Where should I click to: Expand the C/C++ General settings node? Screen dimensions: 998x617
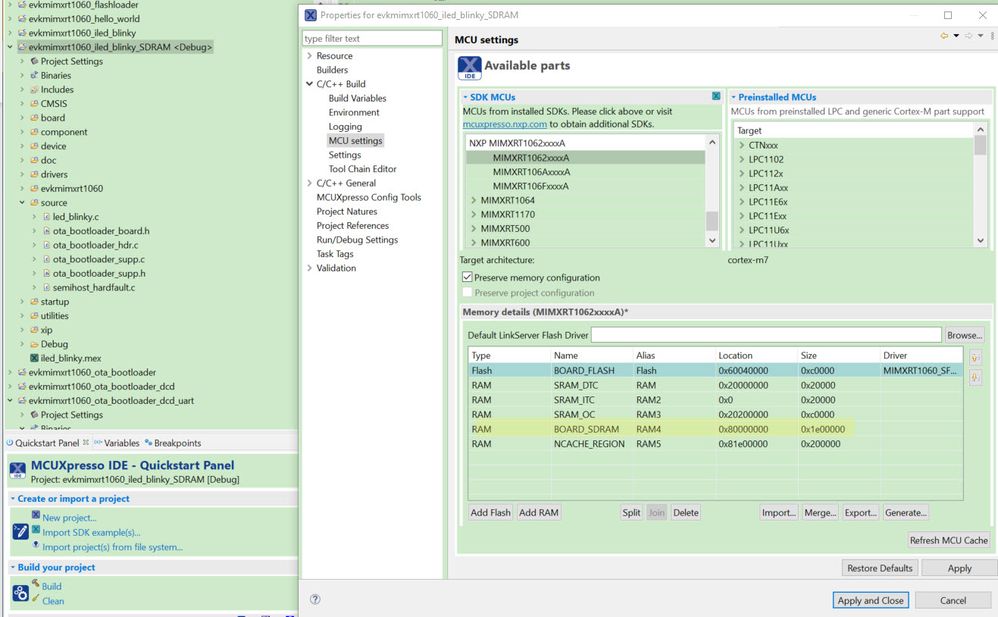pos(310,183)
